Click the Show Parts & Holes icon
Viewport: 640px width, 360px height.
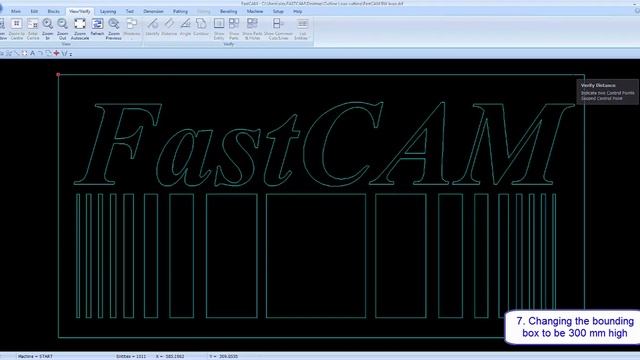point(252,24)
